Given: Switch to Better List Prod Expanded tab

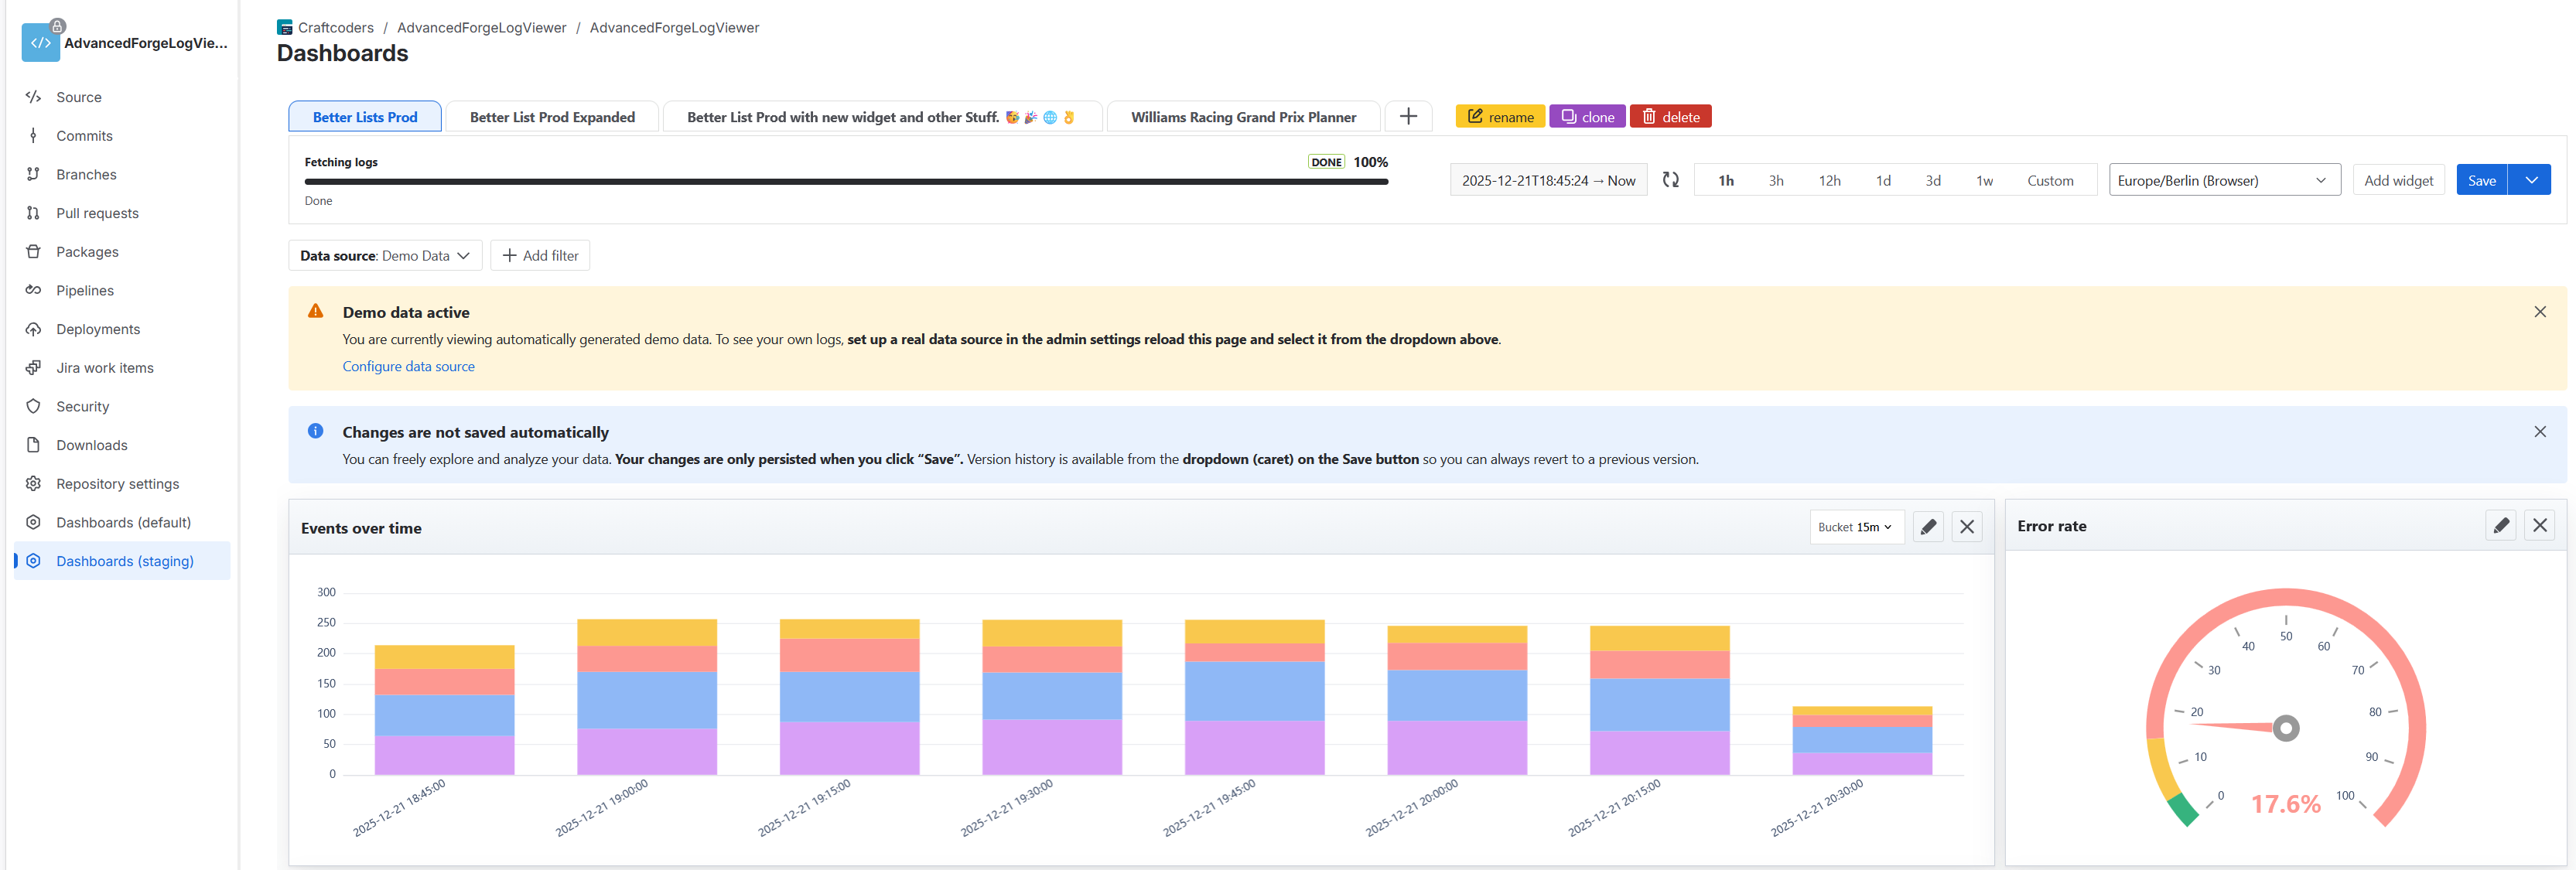Looking at the screenshot, I should click(x=552, y=117).
